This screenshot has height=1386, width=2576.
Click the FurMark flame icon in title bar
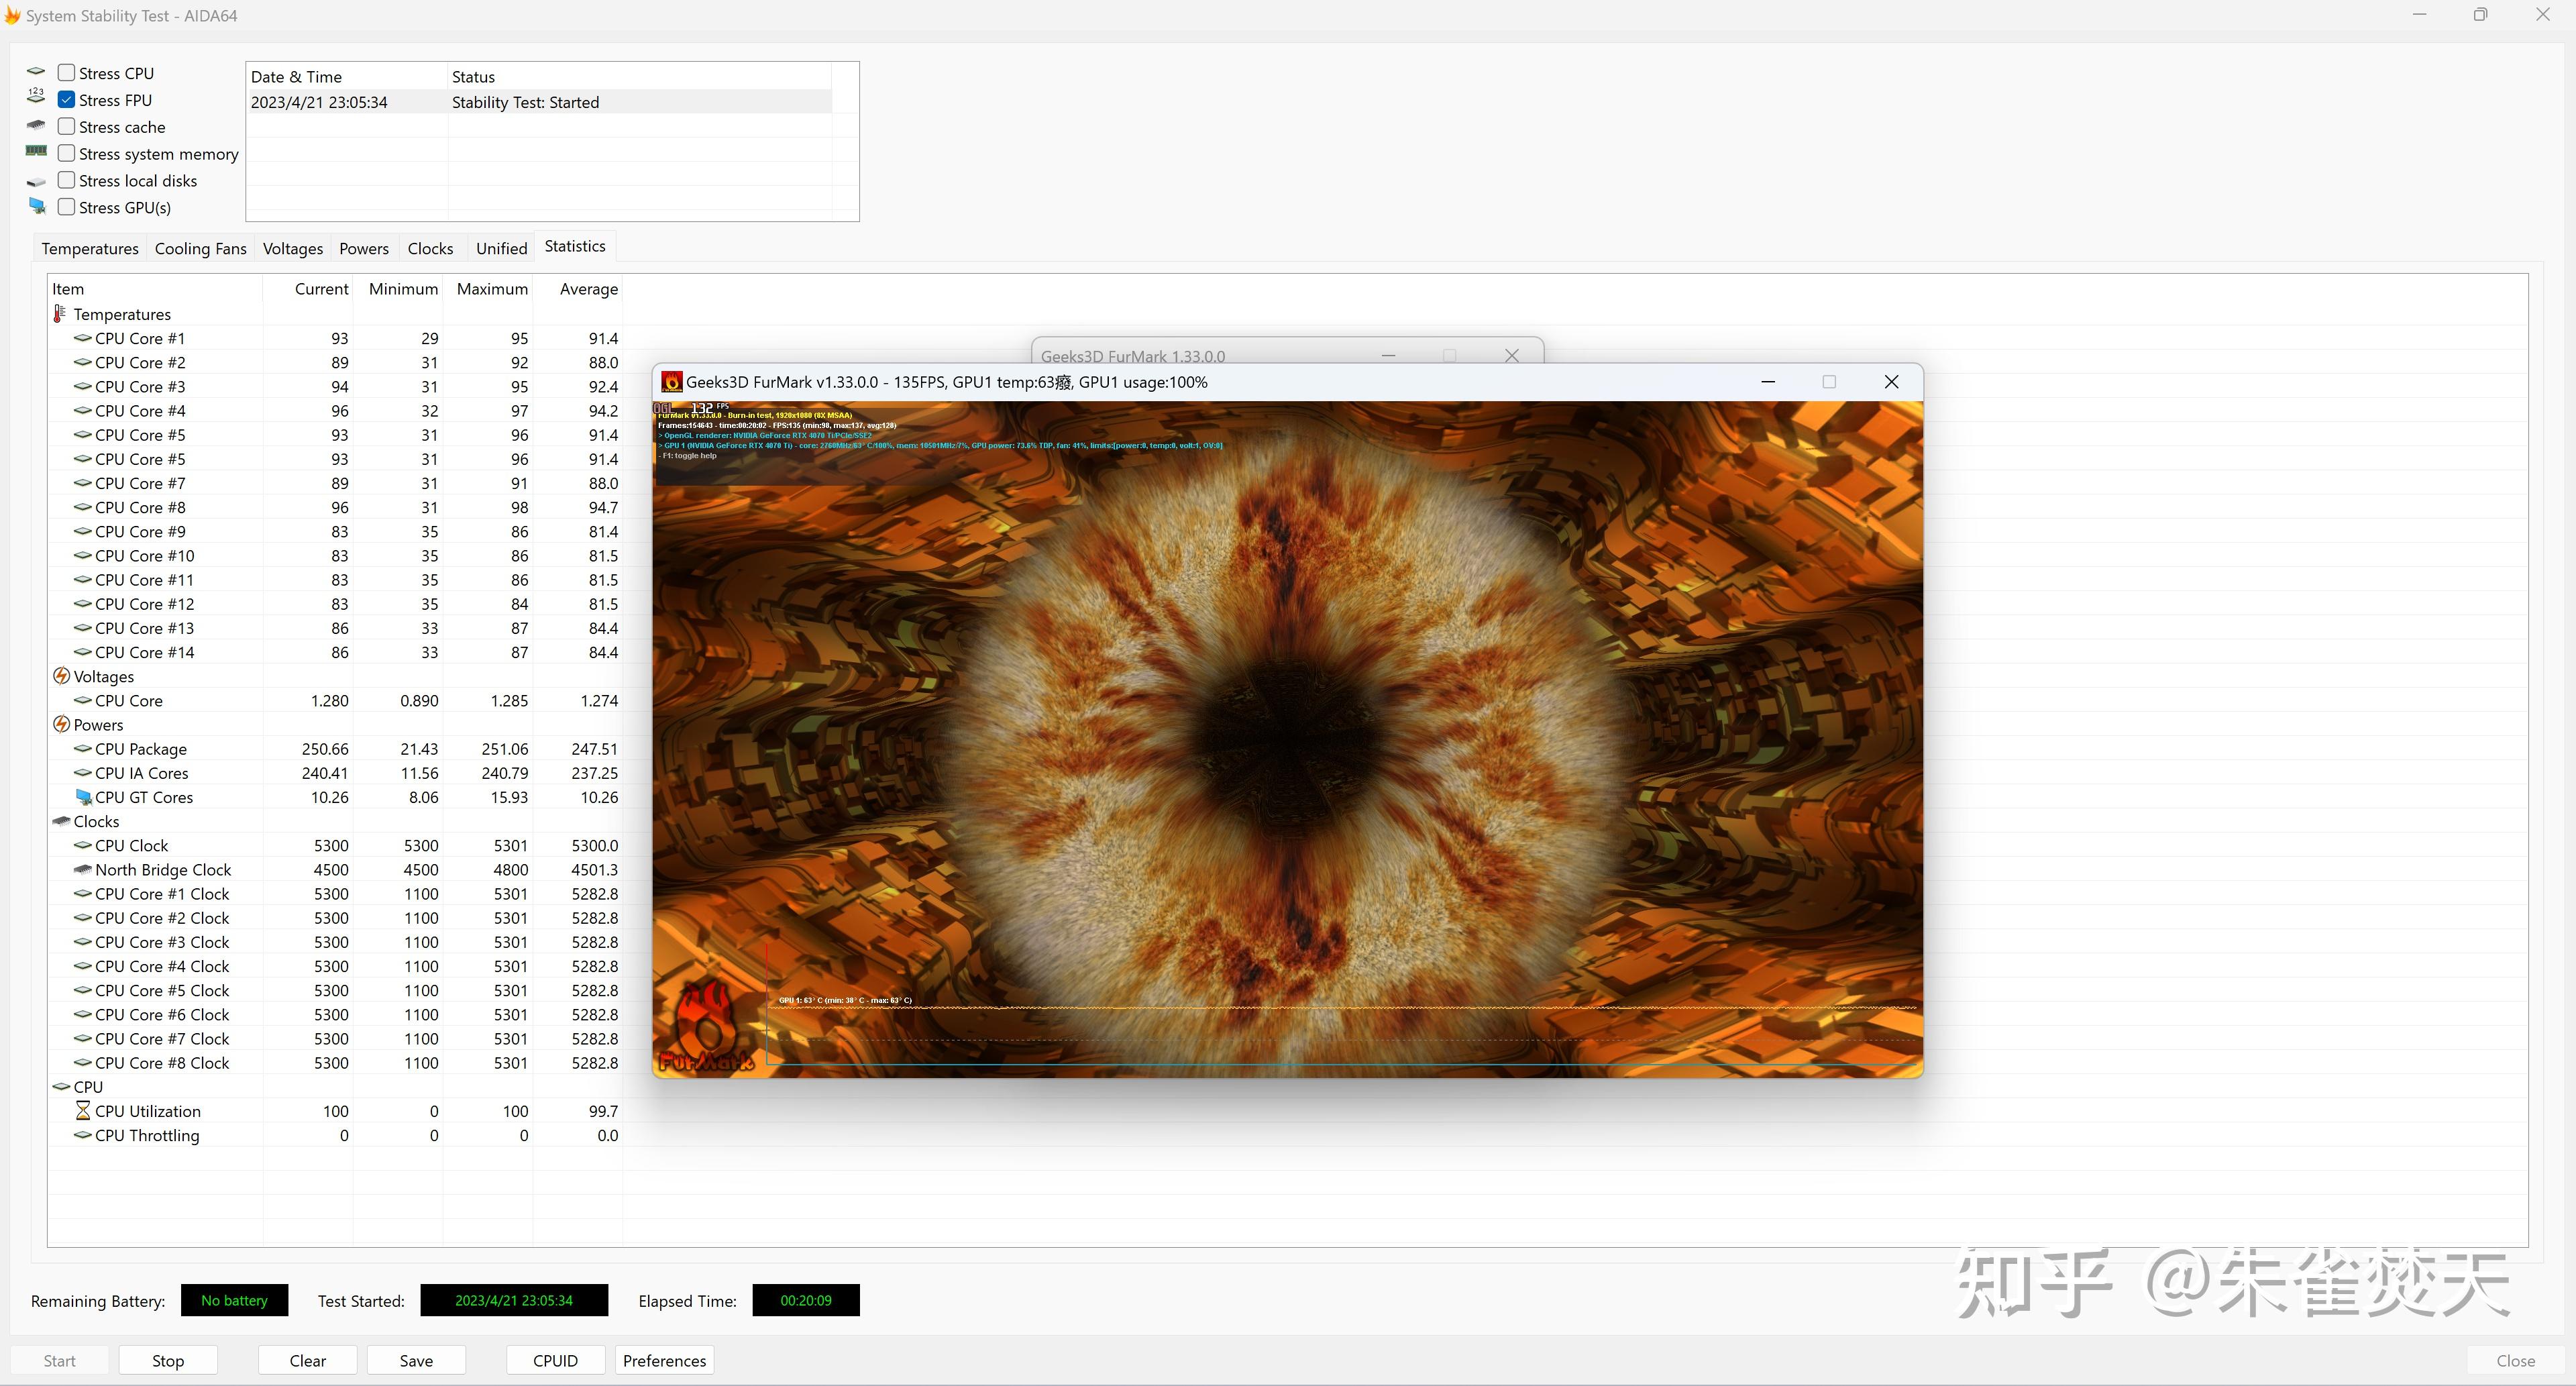pyautogui.click(x=672, y=382)
